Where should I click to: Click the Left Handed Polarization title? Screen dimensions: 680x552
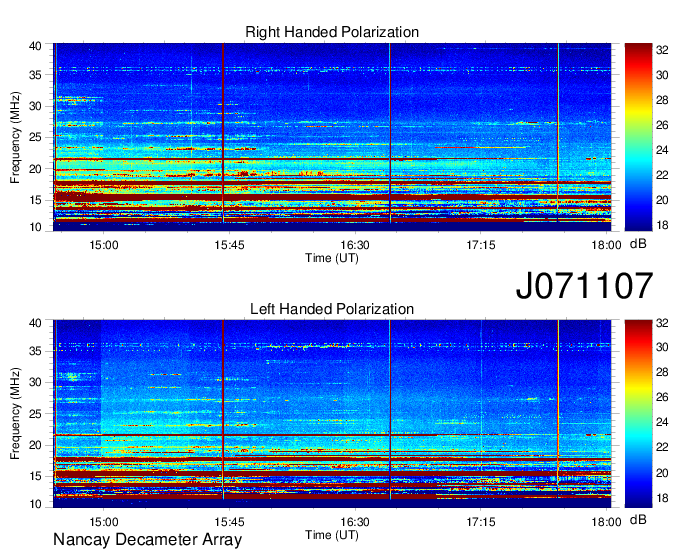332,309
